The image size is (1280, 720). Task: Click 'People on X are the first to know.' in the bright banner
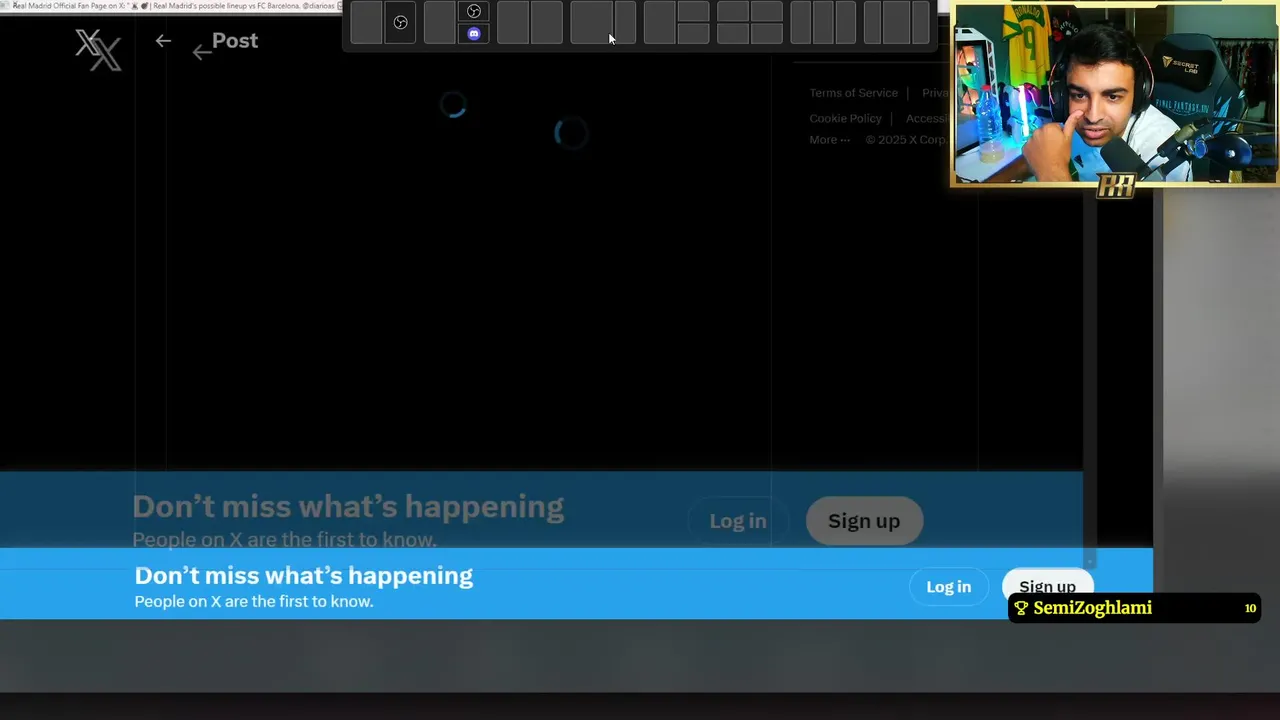[254, 602]
